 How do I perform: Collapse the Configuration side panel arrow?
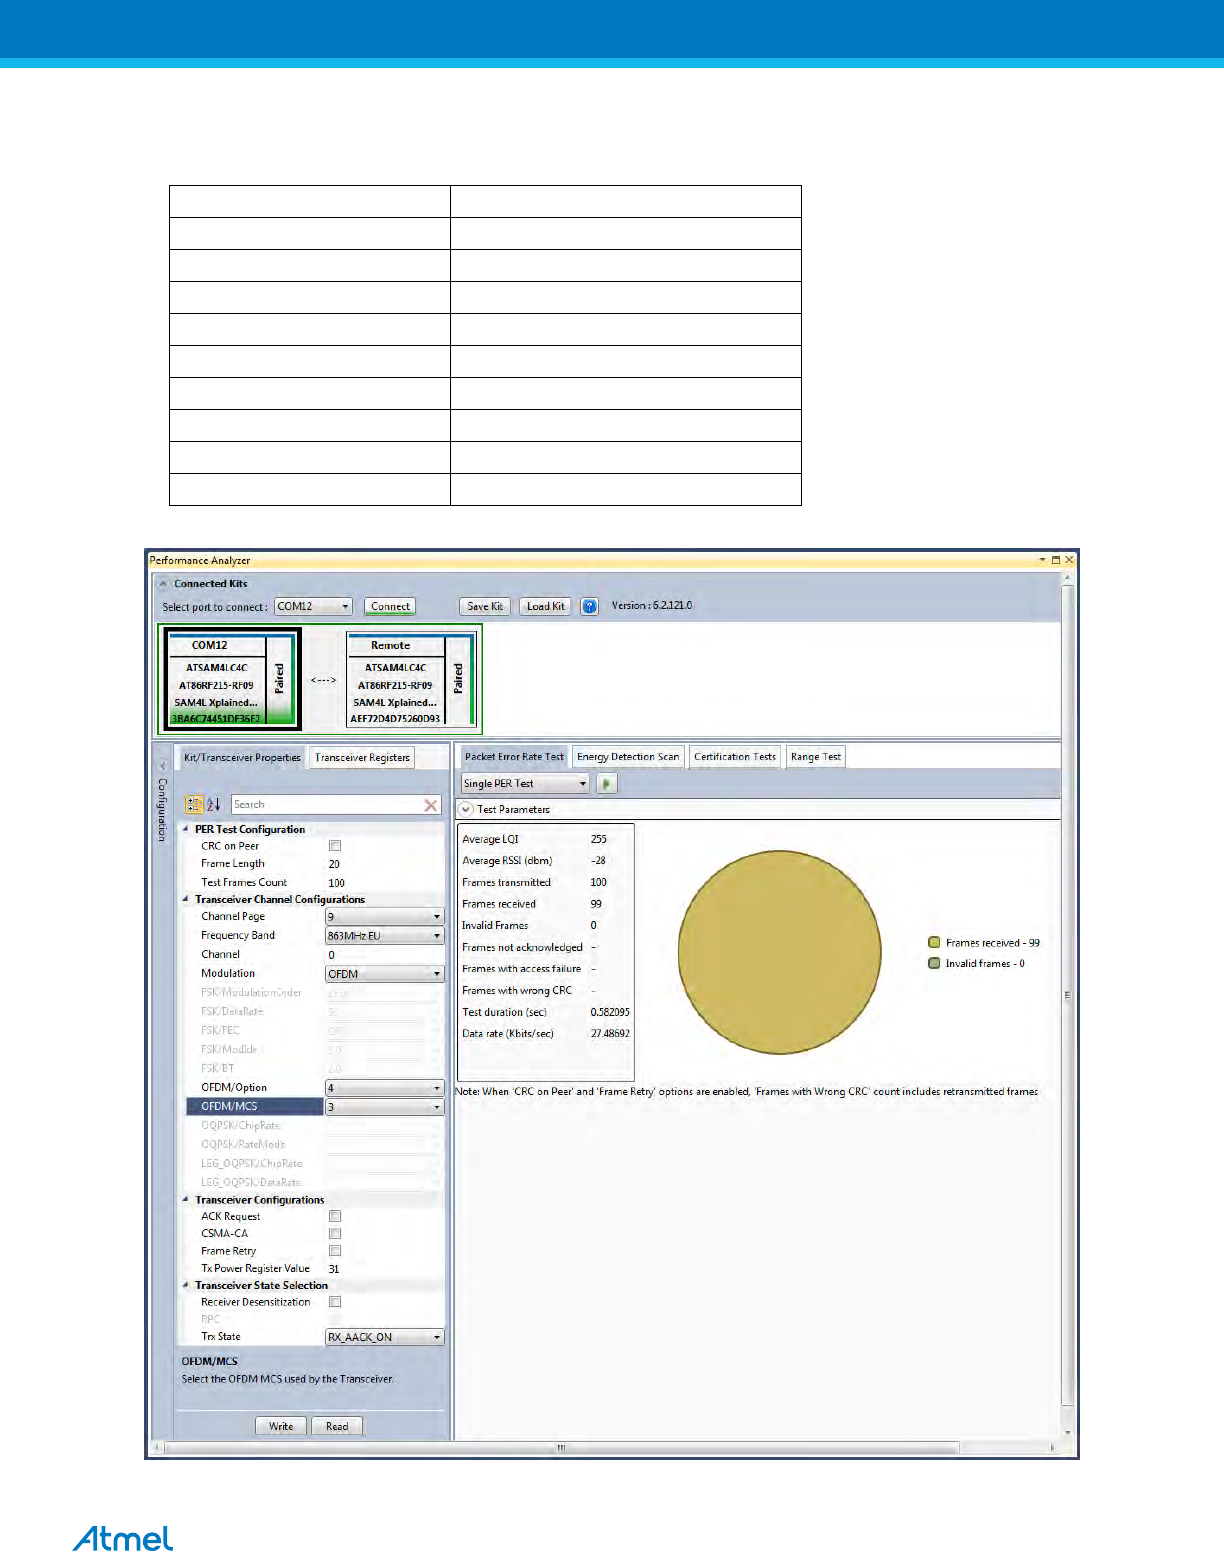162,766
